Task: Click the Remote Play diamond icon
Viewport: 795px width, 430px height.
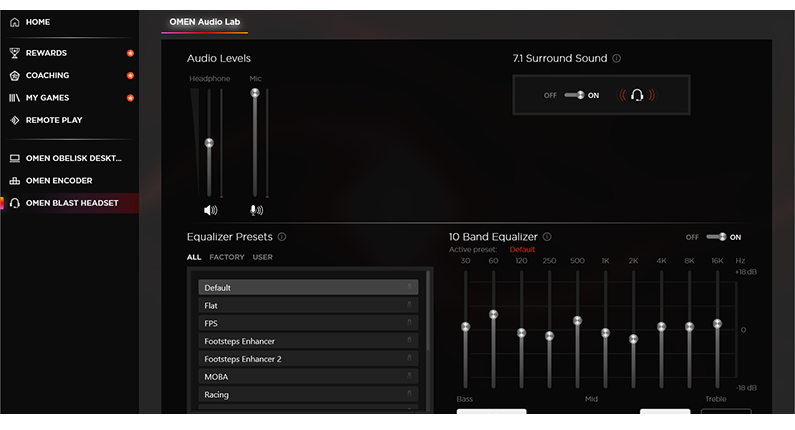Action: pyautogui.click(x=15, y=120)
